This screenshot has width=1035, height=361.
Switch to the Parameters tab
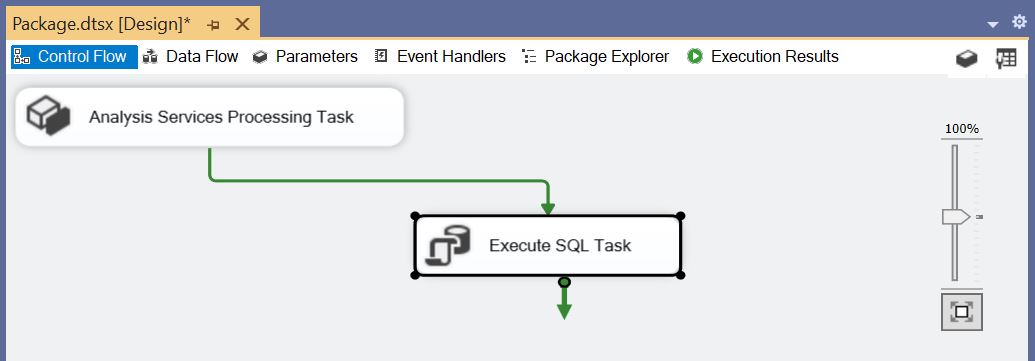point(305,57)
